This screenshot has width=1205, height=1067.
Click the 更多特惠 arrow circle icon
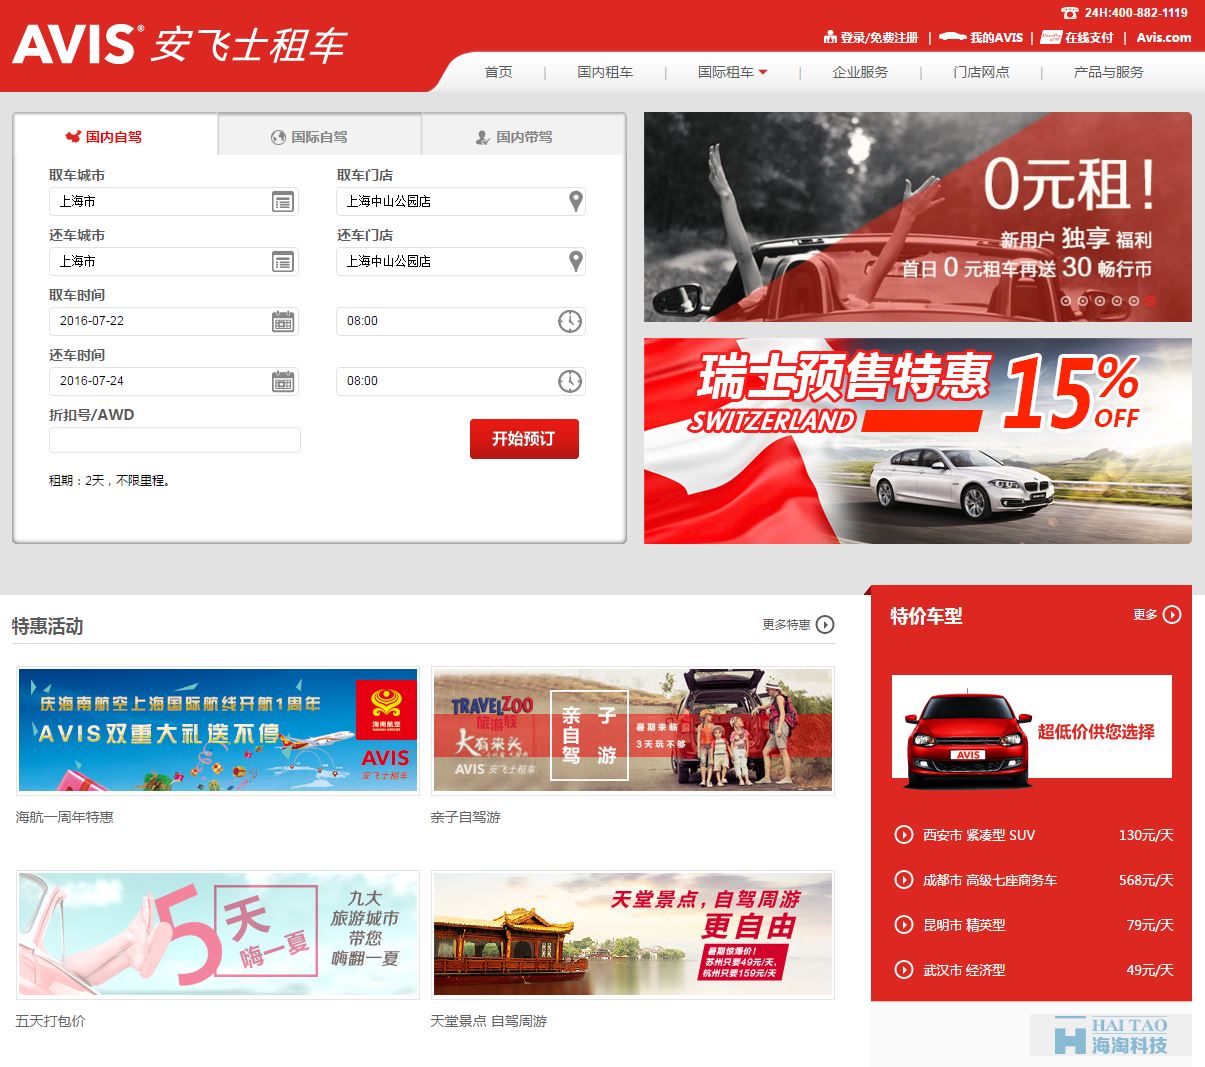(825, 625)
